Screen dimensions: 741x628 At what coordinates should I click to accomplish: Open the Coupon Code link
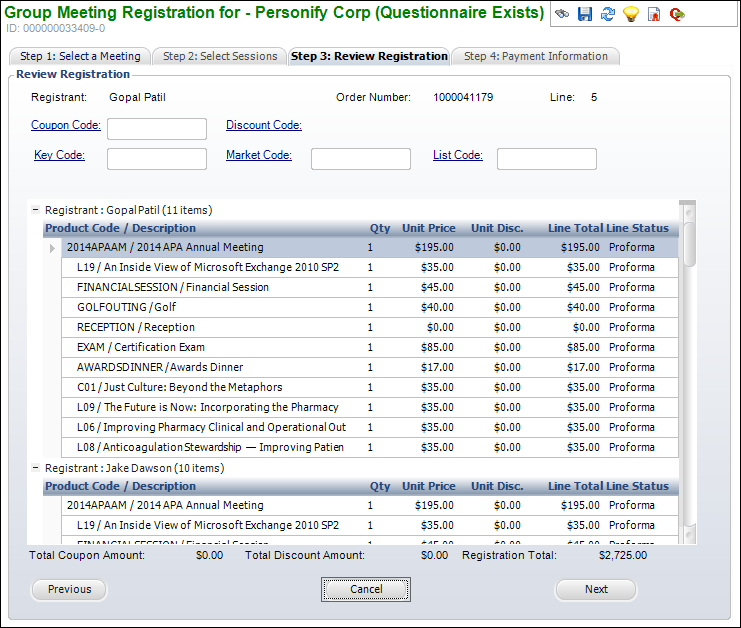(66, 125)
